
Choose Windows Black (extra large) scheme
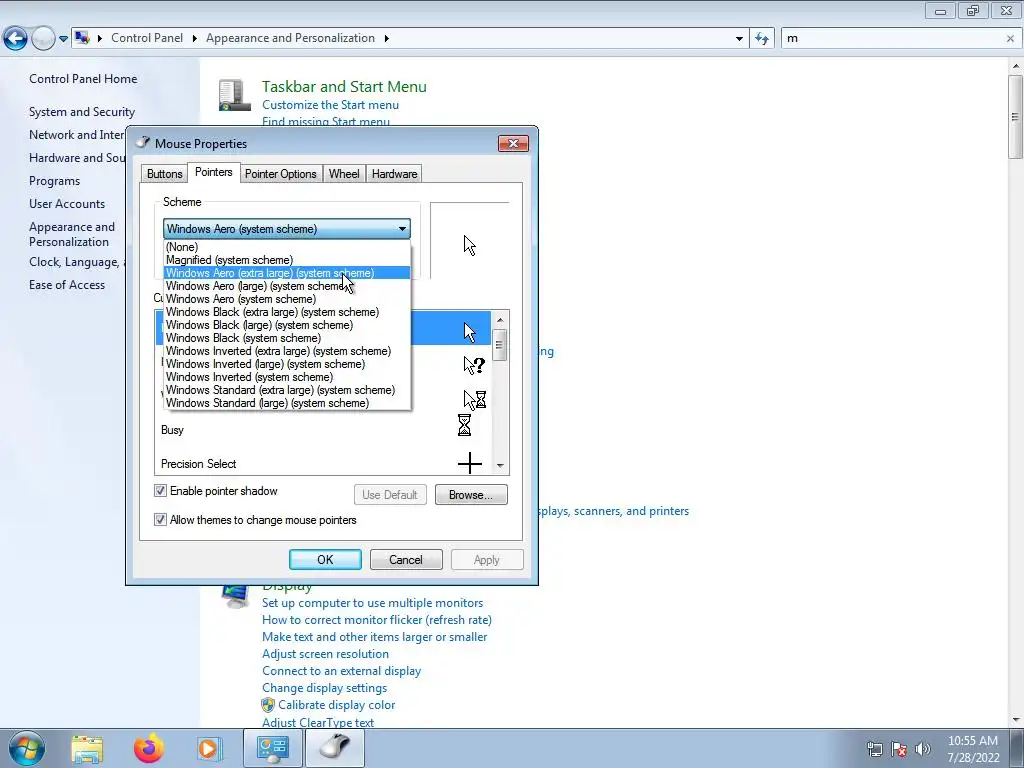click(287, 312)
